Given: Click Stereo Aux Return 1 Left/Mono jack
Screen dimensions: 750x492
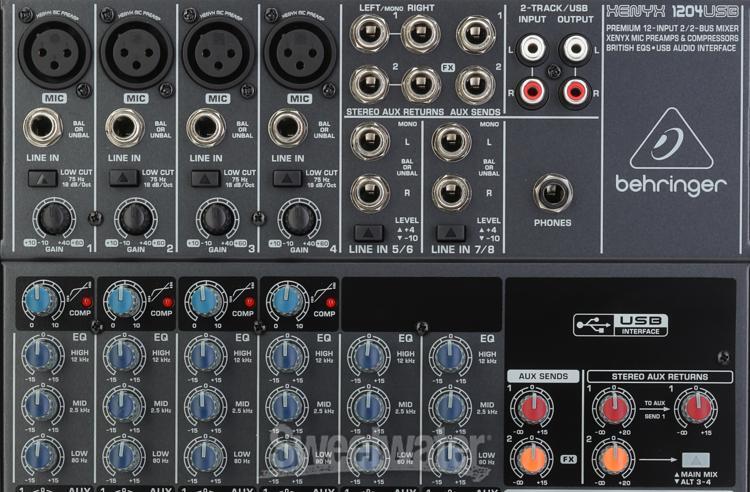Looking at the screenshot, I should (x=369, y=33).
